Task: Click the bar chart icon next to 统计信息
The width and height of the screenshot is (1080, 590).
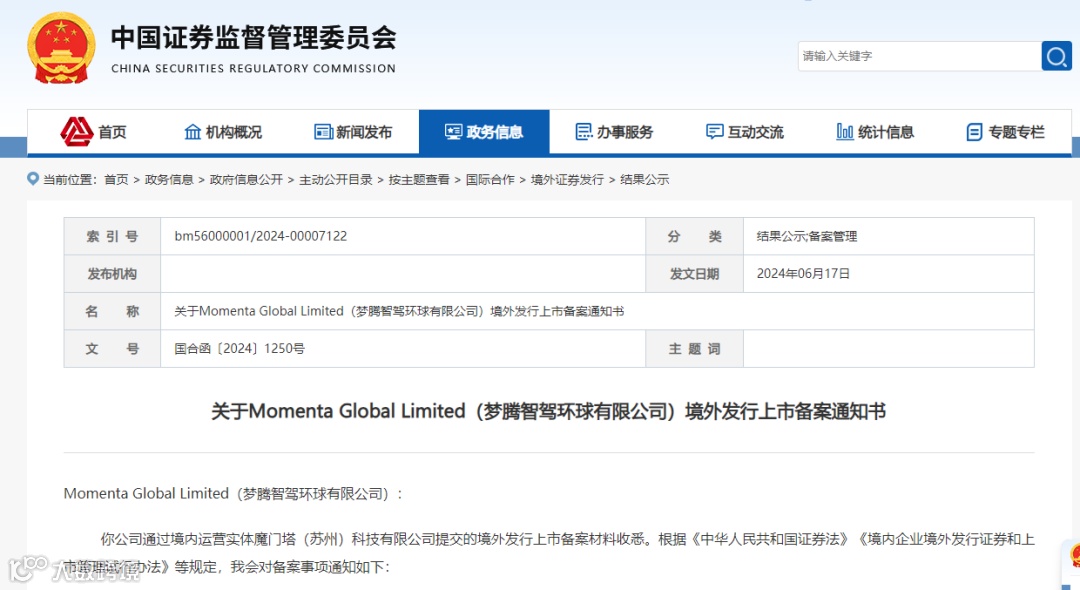Action: click(844, 131)
